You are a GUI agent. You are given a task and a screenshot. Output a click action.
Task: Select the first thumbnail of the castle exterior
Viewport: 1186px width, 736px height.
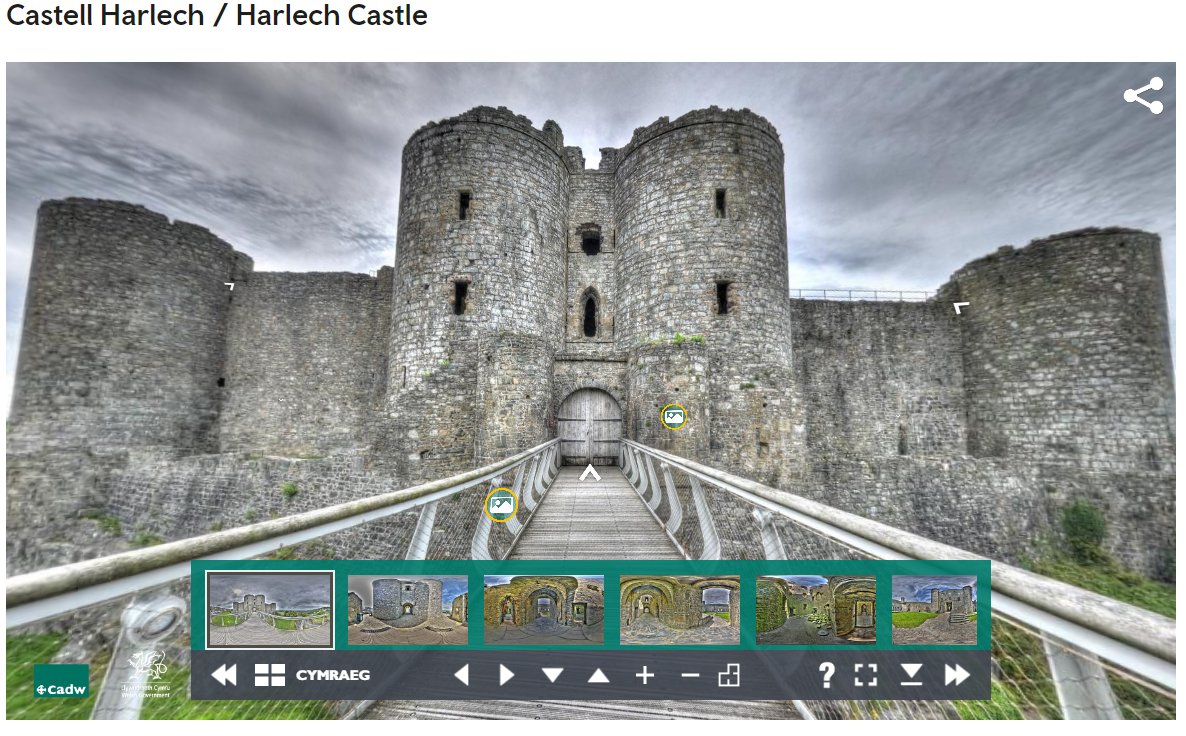point(270,610)
